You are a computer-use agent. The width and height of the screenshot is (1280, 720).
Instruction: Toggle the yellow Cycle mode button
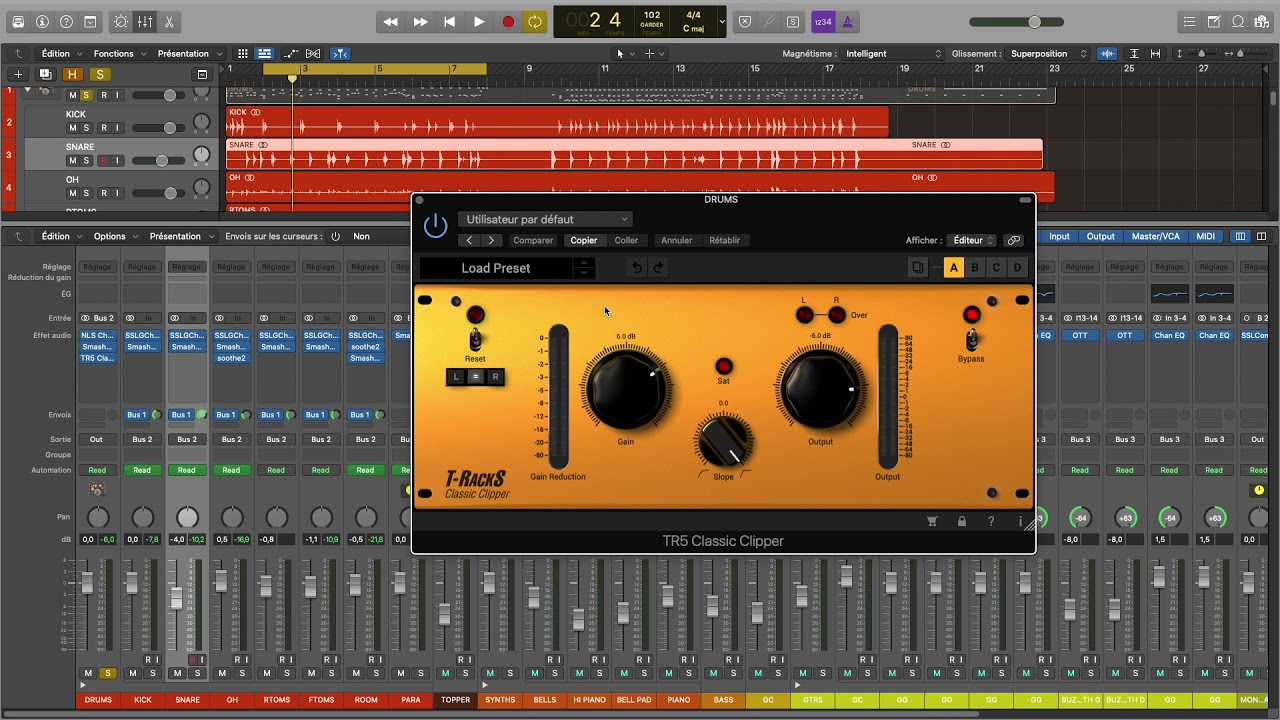tap(536, 22)
